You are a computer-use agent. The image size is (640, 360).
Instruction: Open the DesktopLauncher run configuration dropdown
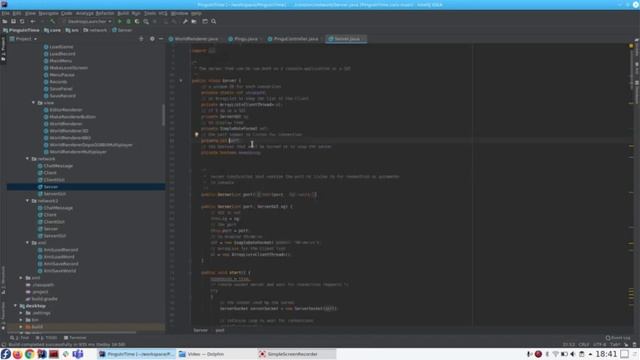point(88,21)
